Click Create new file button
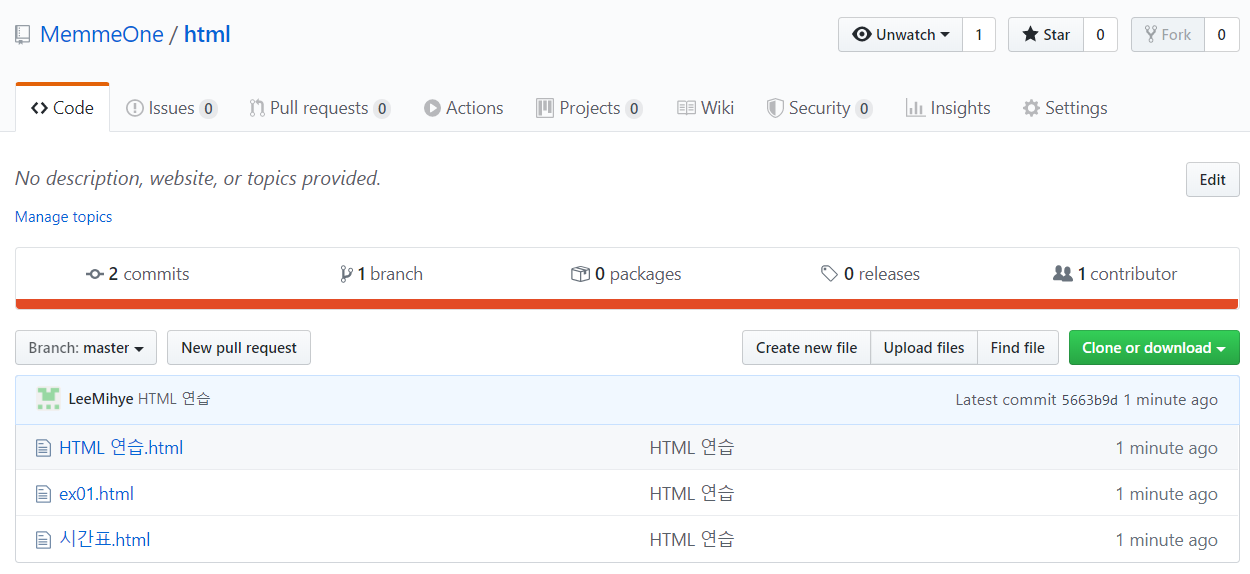 (806, 348)
